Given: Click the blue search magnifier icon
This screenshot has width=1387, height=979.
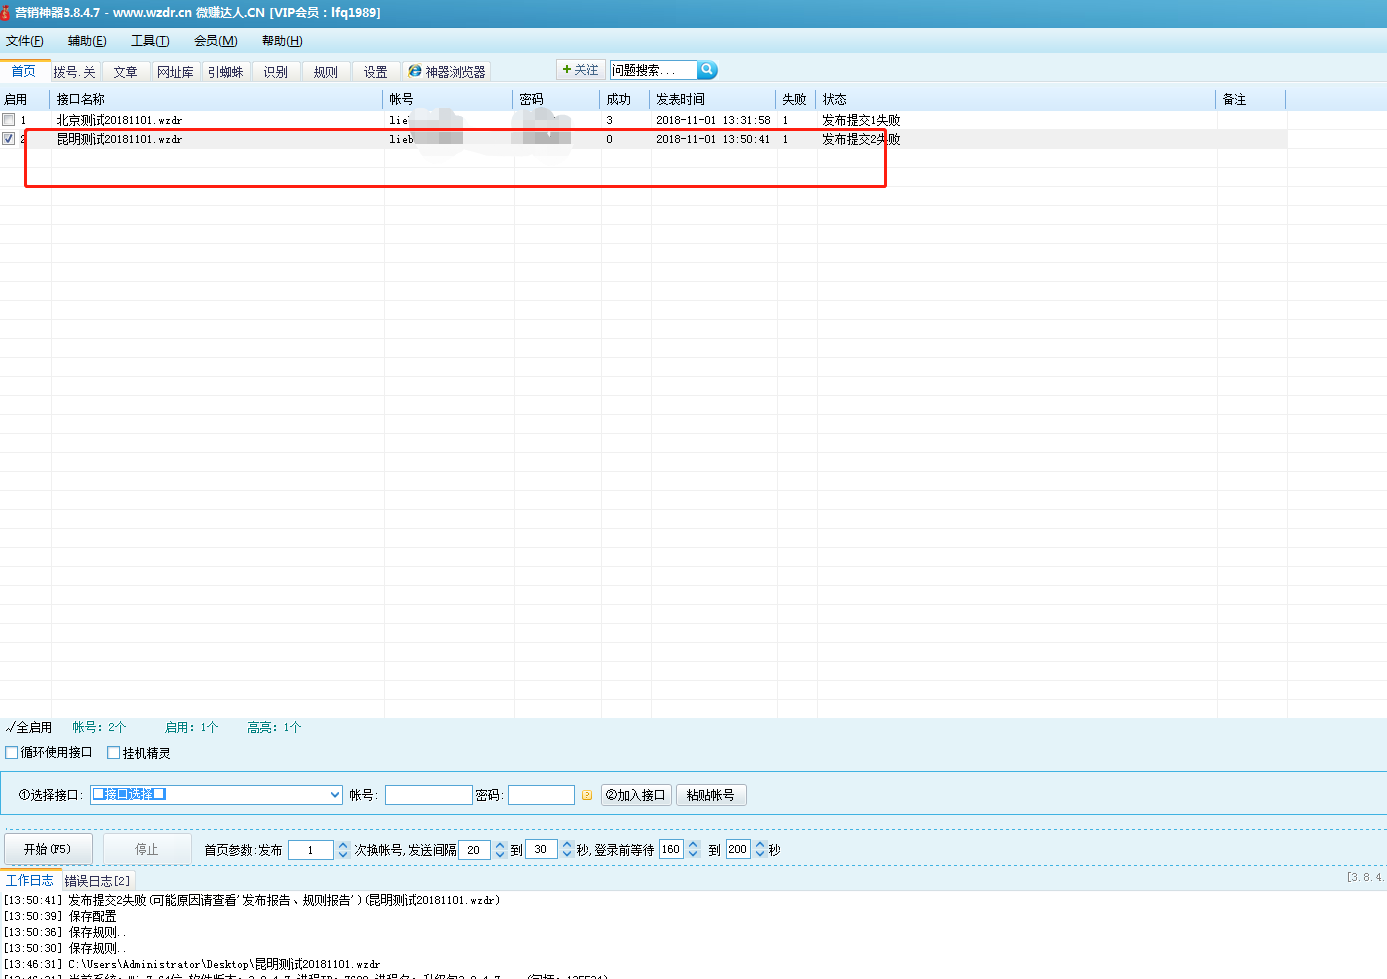Looking at the screenshot, I should click(x=707, y=70).
